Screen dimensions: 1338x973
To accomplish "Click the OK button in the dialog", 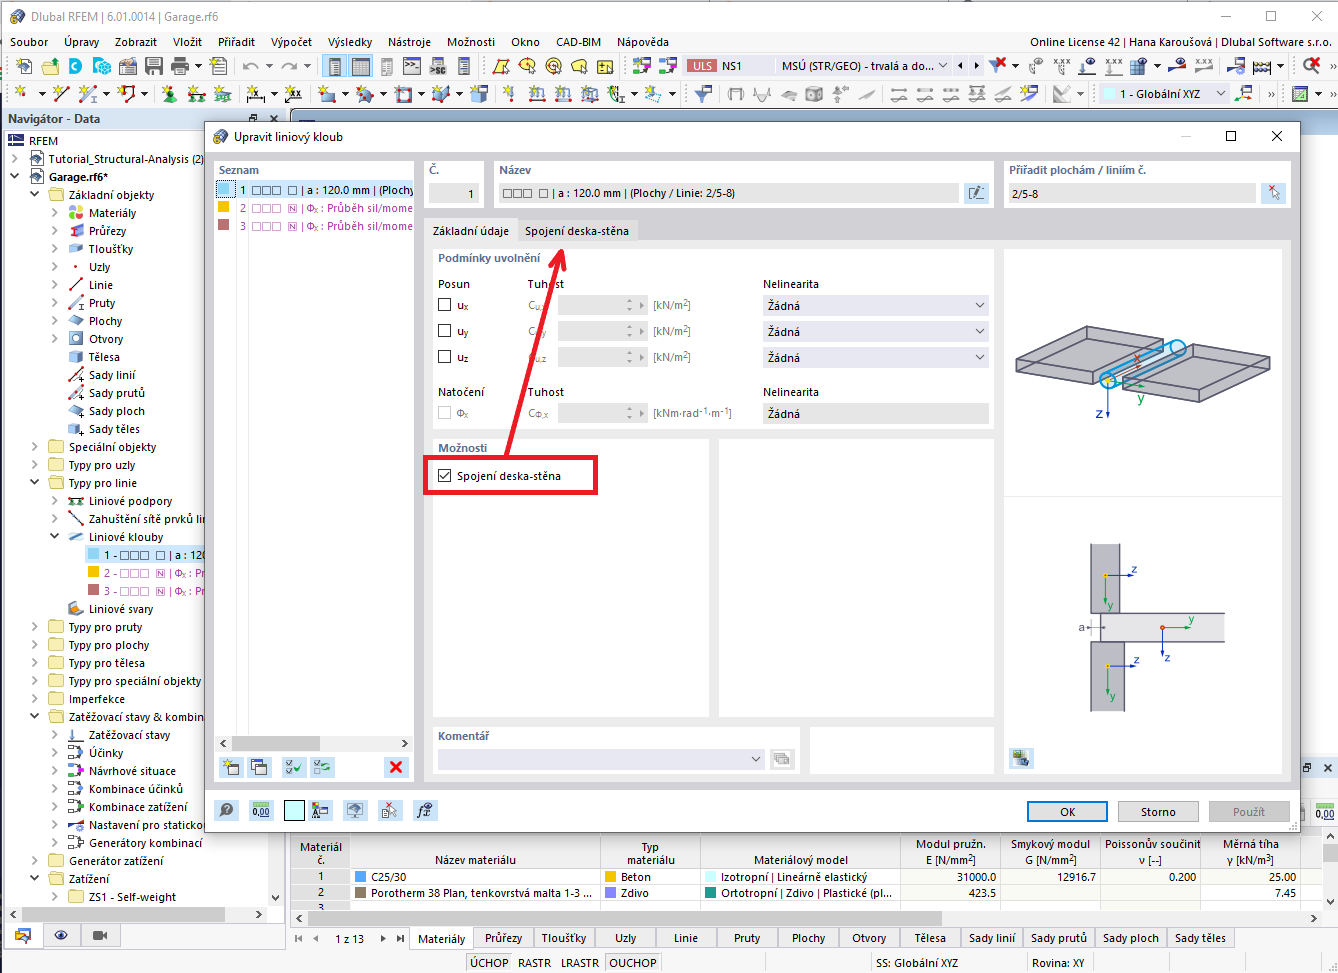I will (1067, 812).
